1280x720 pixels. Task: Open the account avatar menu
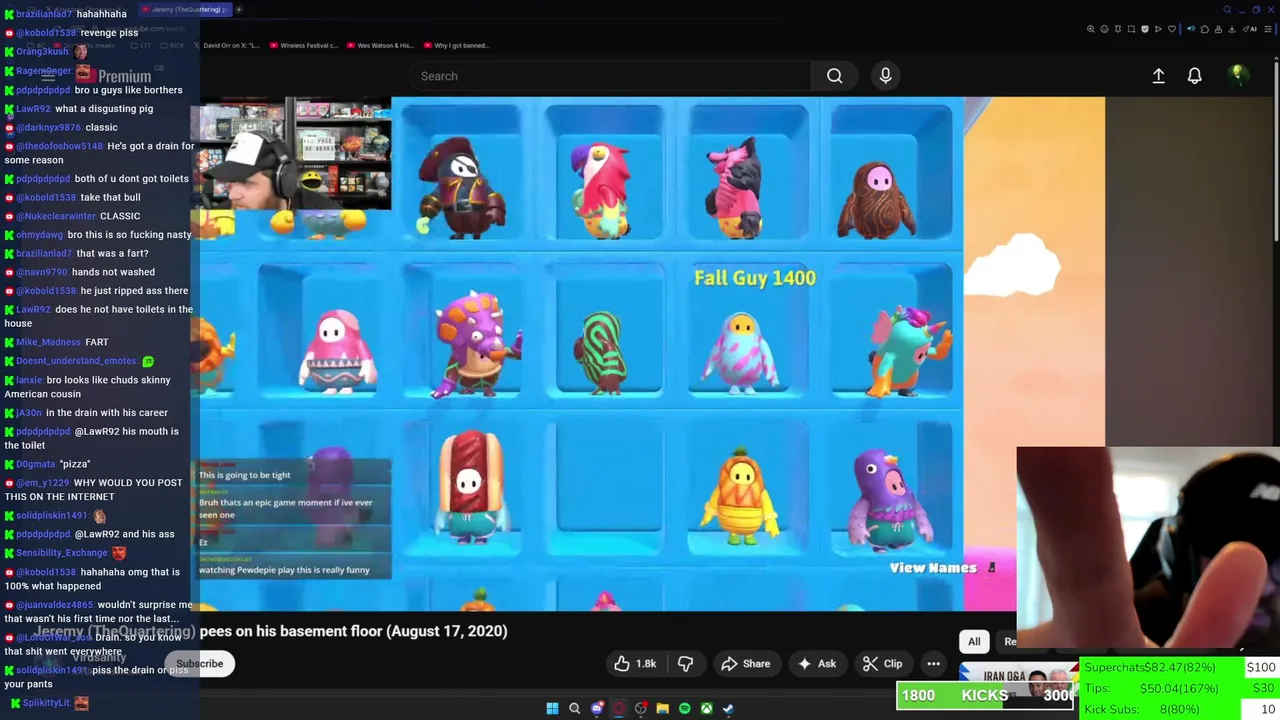tap(1237, 75)
